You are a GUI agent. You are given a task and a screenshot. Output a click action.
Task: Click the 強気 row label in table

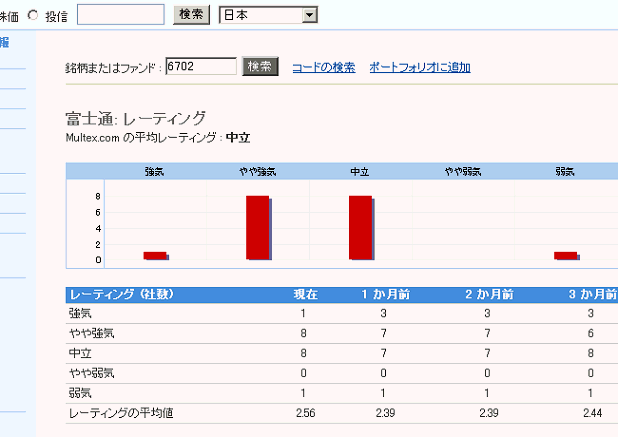point(80,313)
